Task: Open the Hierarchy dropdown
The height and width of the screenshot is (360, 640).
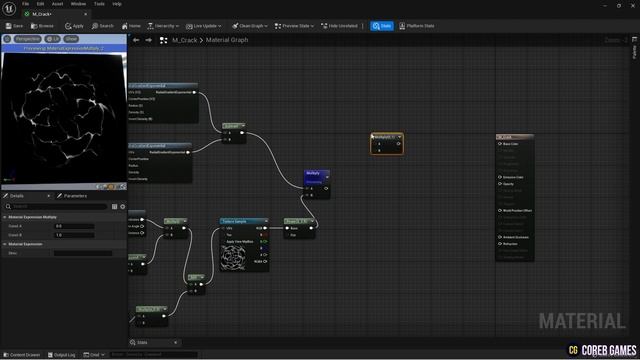Action: pos(163,26)
